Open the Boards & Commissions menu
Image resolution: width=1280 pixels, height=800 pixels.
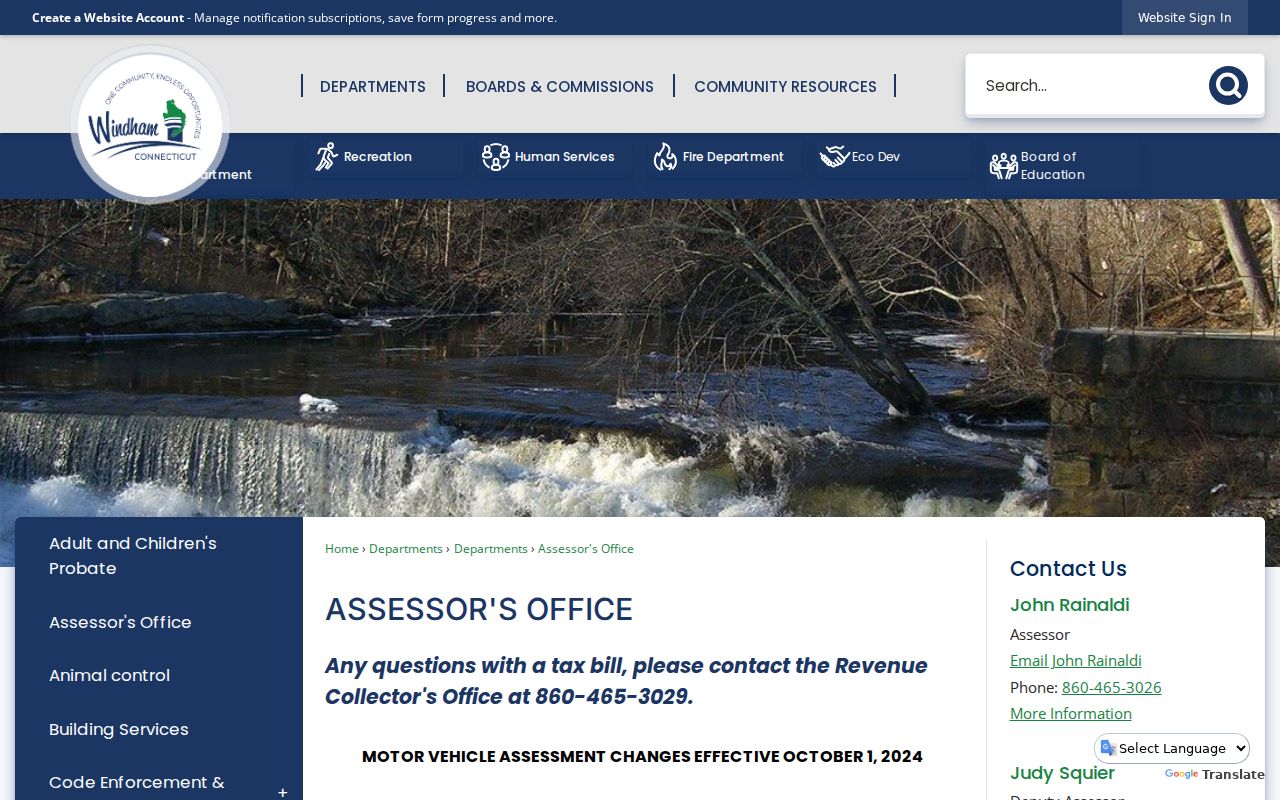point(560,87)
